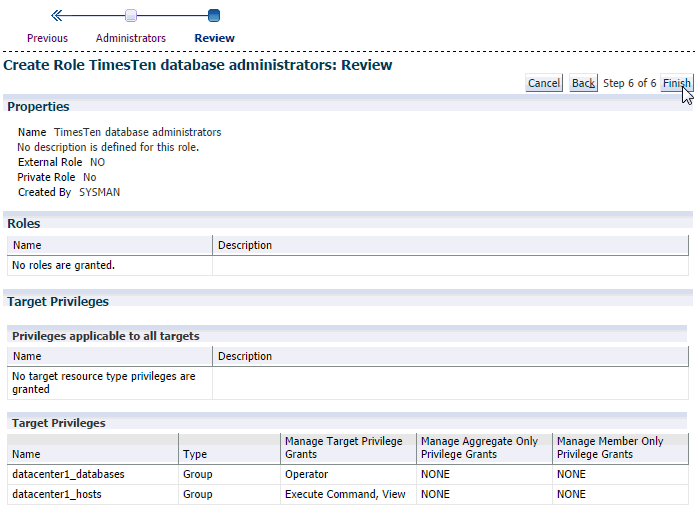698x506 pixels.
Task: Open the Administrators step link
Action: tap(131, 38)
